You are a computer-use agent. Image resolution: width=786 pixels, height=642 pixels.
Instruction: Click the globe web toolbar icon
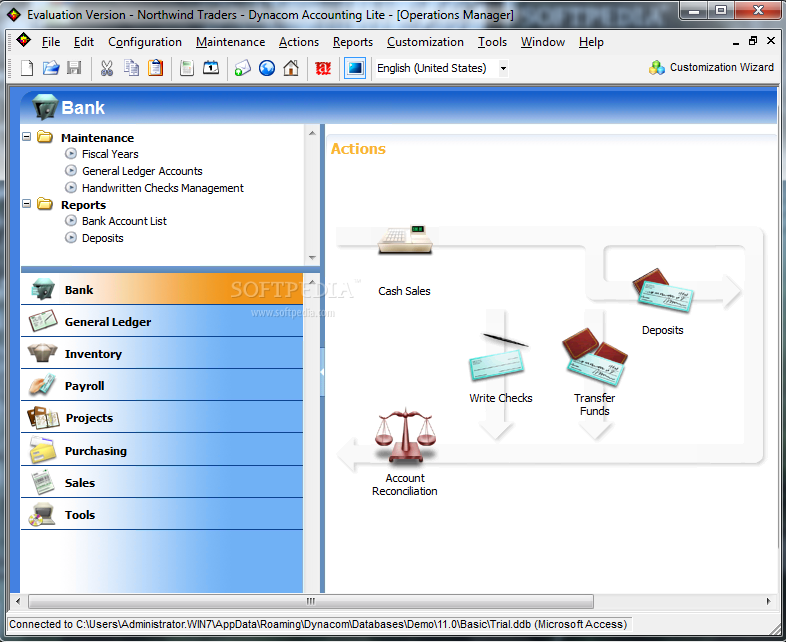point(267,68)
